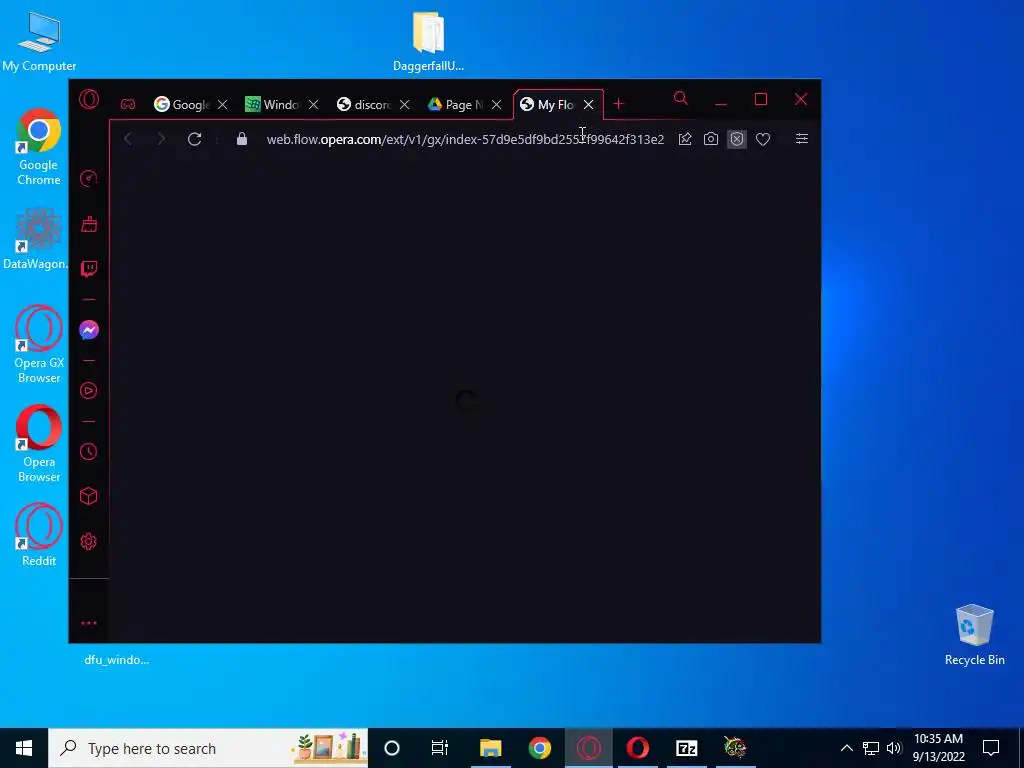1024x768 pixels.
Task: Add page to bookmarks heart icon
Action: pyautogui.click(x=763, y=139)
